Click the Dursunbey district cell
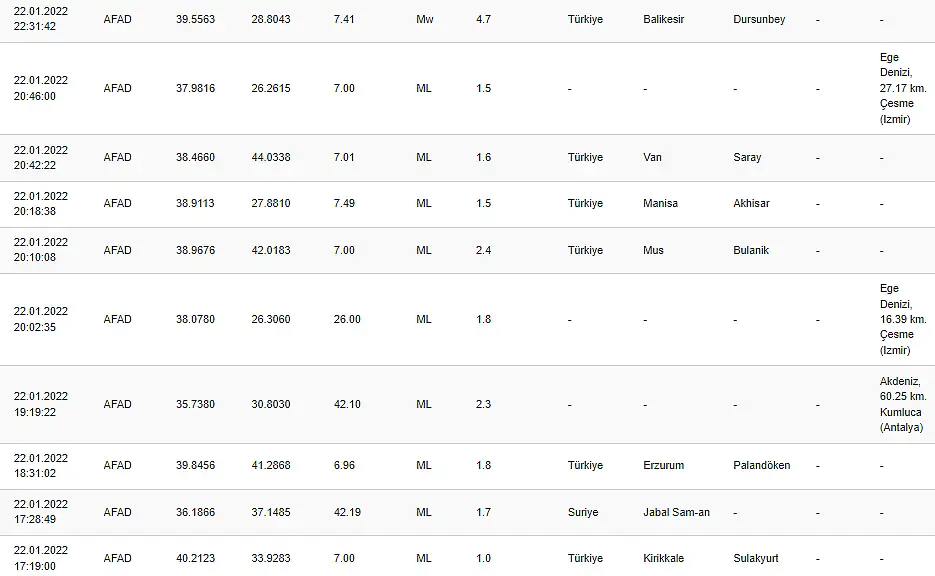 pos(759,19)
